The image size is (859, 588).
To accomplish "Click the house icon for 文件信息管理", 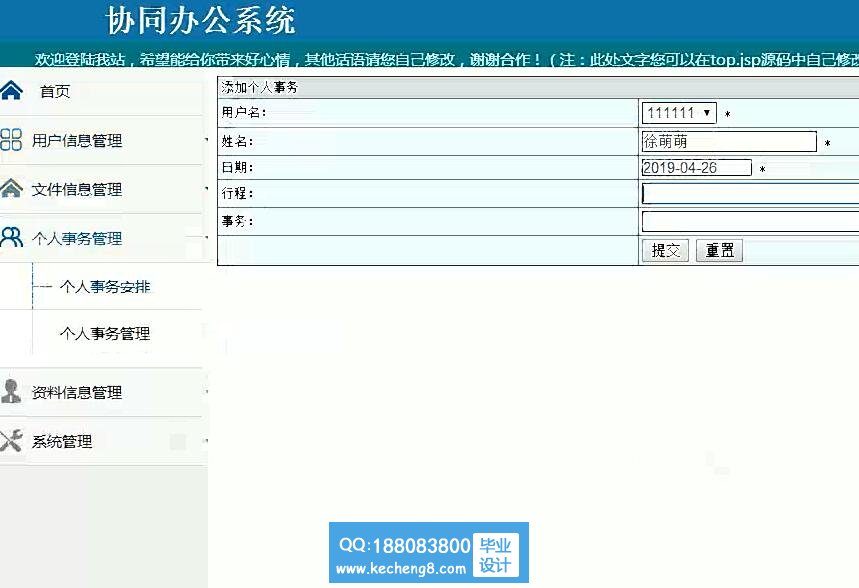I will tap(11, 189).
